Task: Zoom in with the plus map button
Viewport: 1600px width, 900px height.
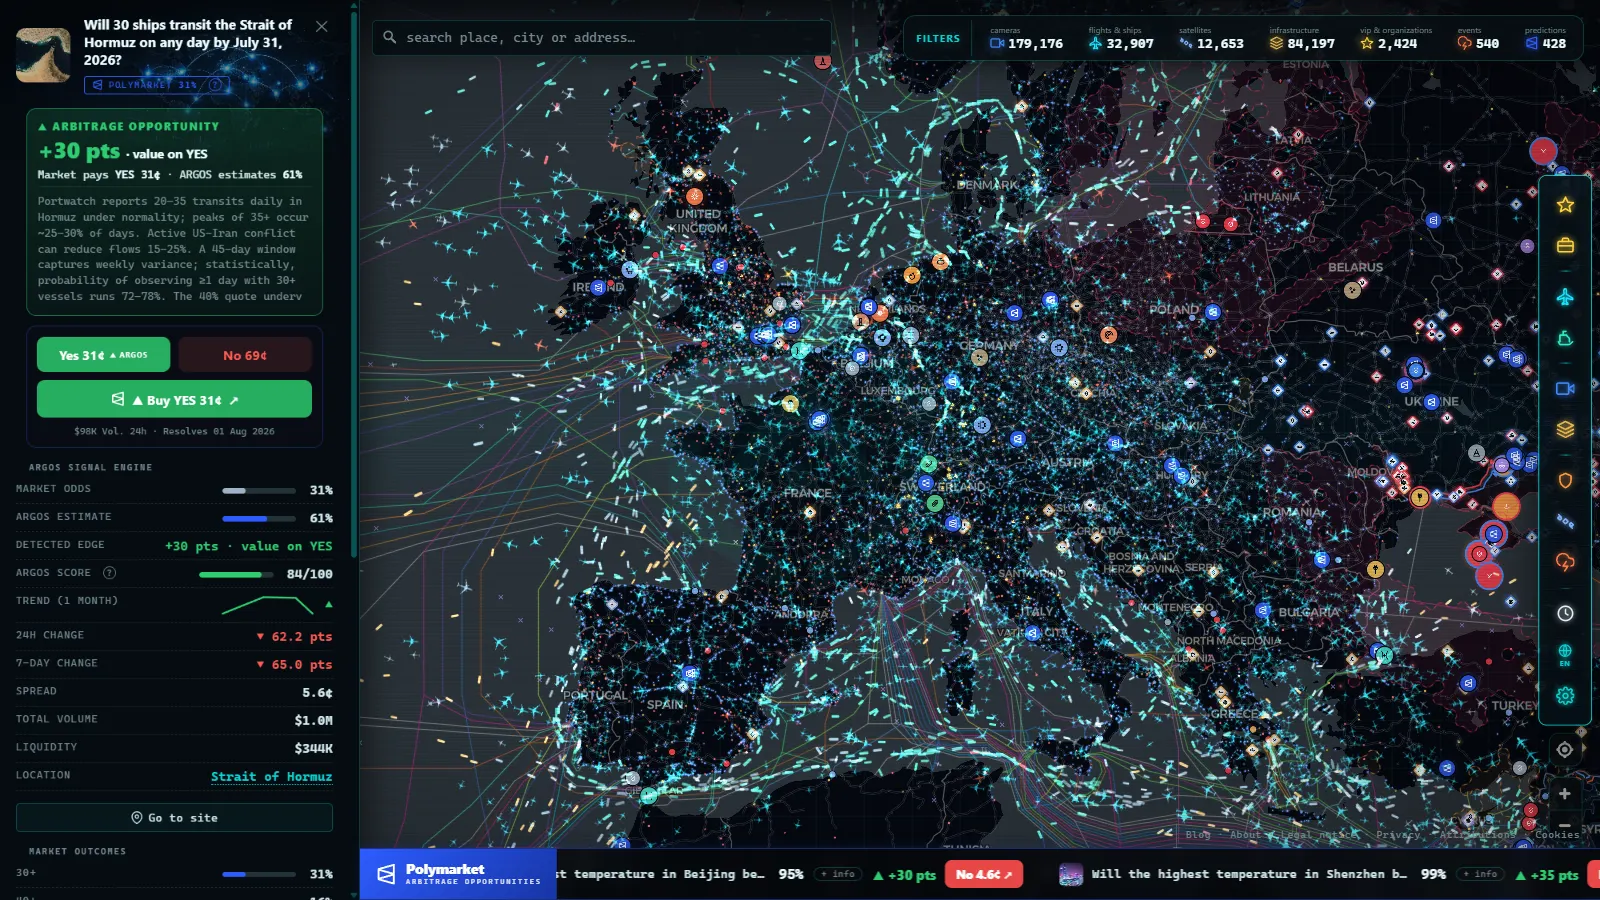Action: pos(1565,793)
